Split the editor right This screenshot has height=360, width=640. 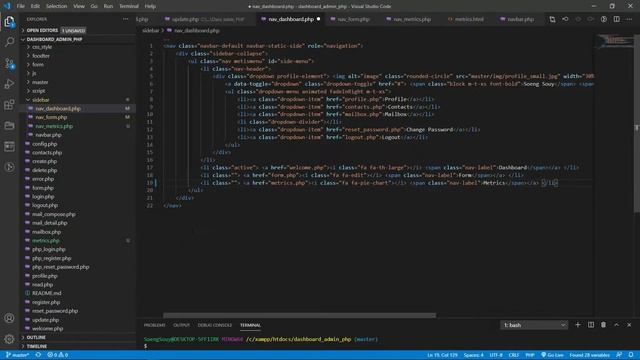[616, 19]
